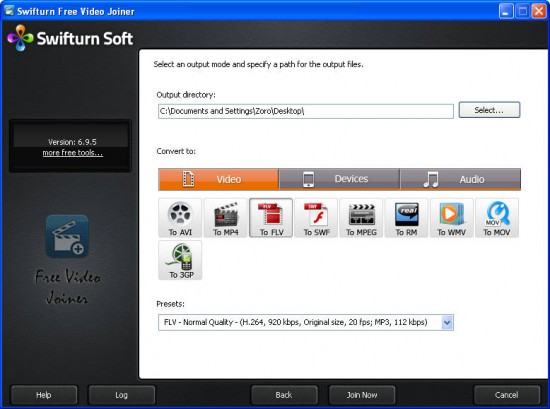Choose the To MP4 clapperboard icon

226,218
